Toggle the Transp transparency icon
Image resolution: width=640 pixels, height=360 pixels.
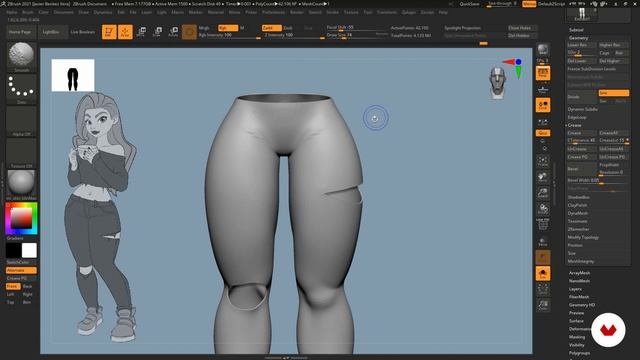(542, 242)
